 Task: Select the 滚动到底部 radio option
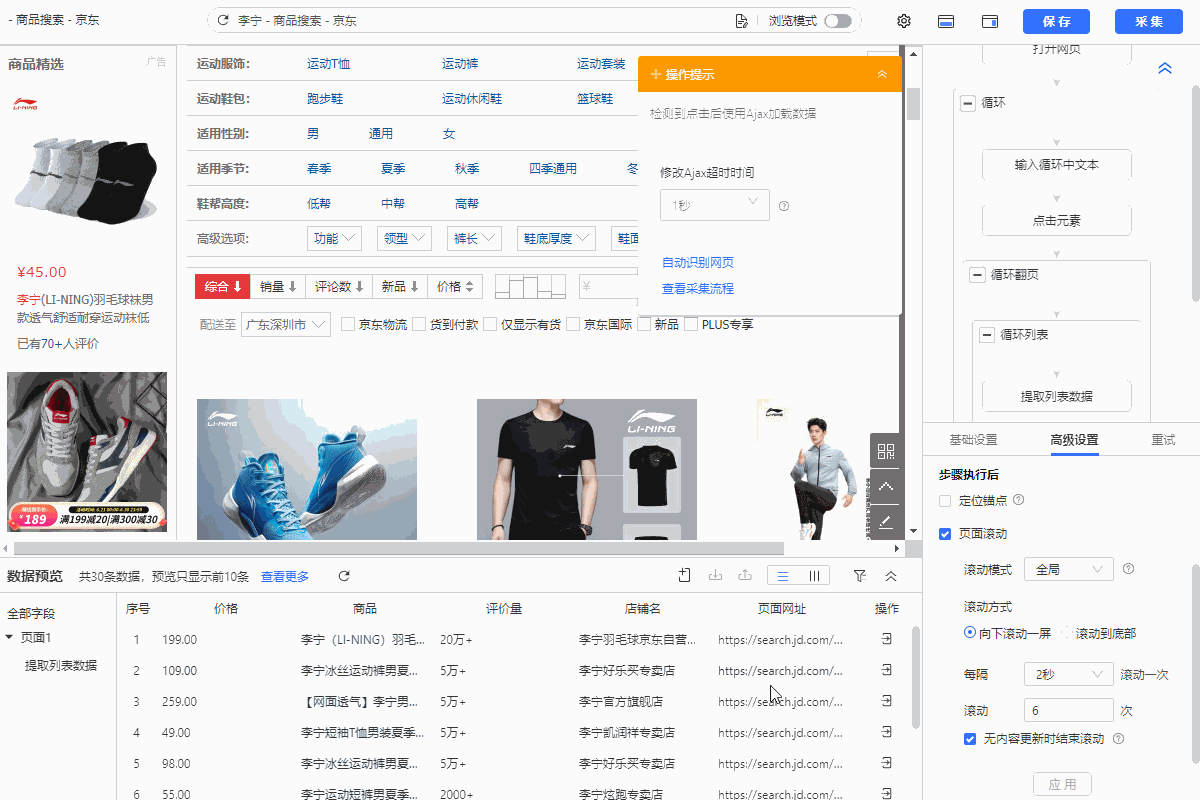point(1065,632)
